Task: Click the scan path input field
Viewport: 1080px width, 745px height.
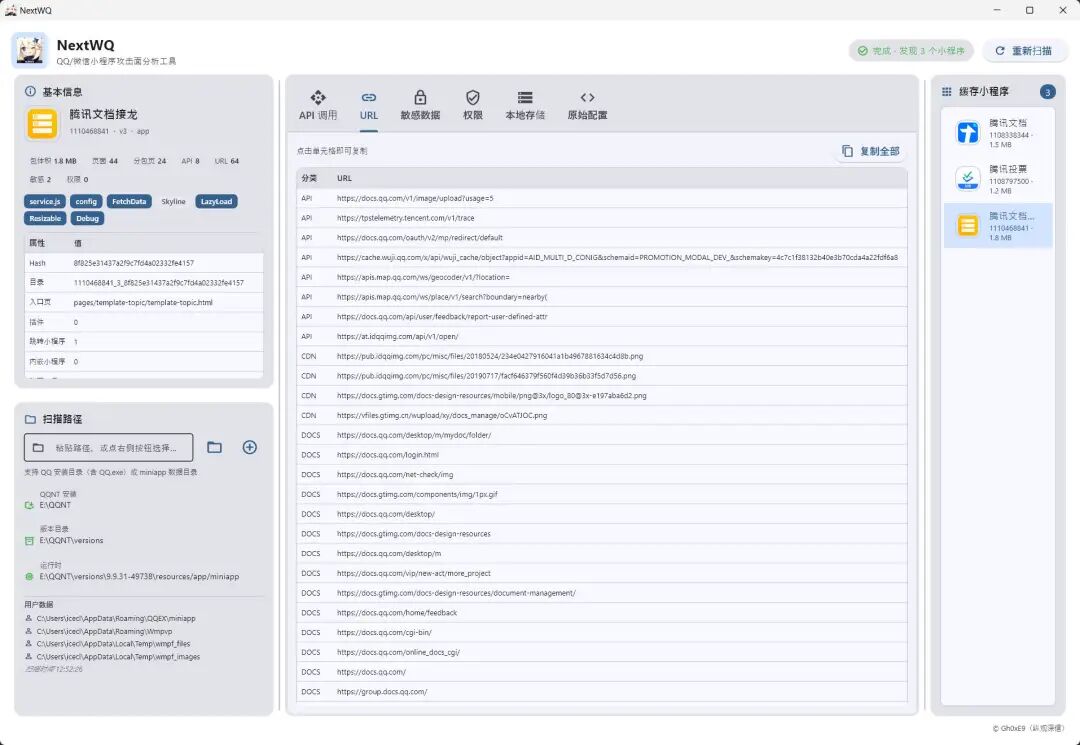Action: pos(109,448)
